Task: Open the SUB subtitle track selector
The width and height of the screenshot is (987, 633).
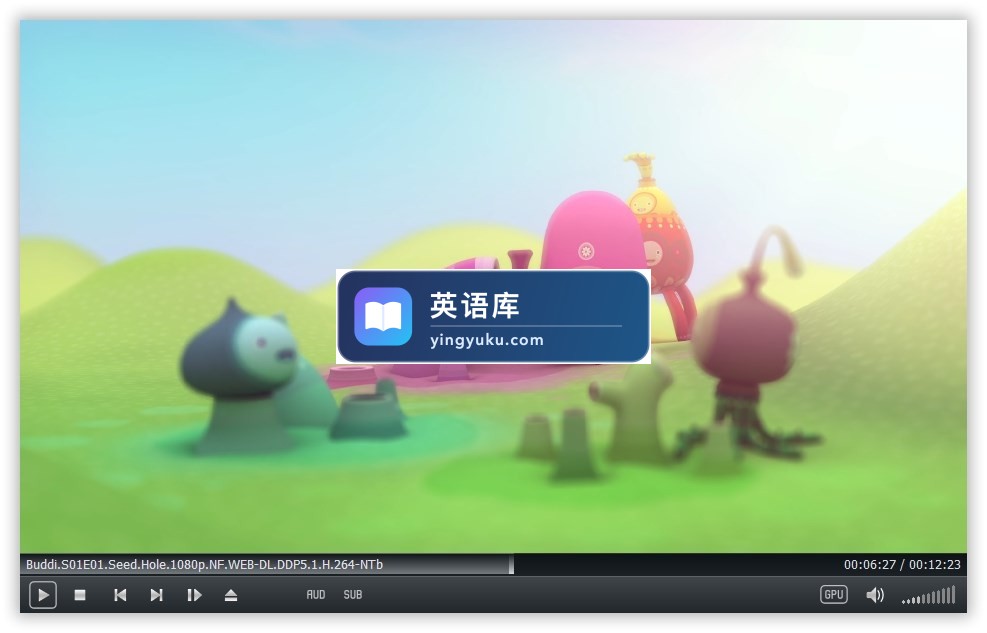Action: click(352, 595)
